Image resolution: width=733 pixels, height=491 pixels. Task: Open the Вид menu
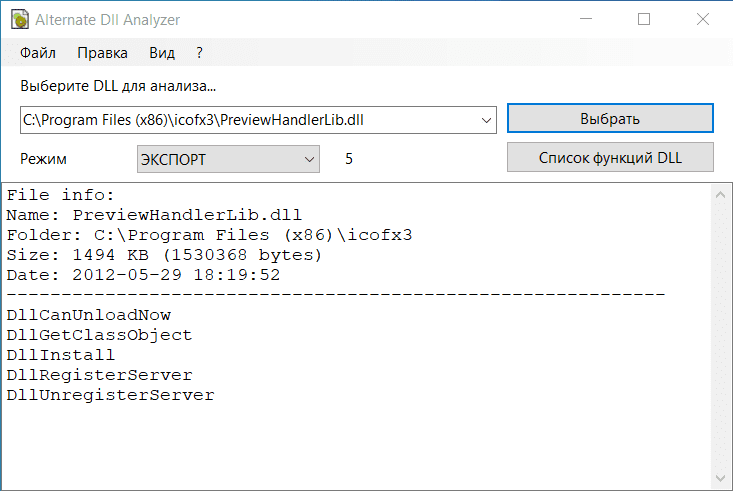(162, 52)
